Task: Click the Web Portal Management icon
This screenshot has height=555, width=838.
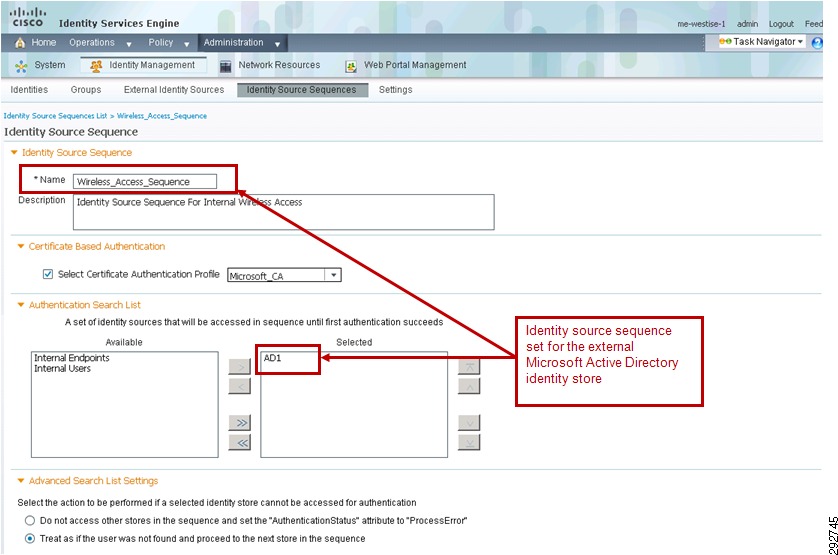Action: coord(351,66)
